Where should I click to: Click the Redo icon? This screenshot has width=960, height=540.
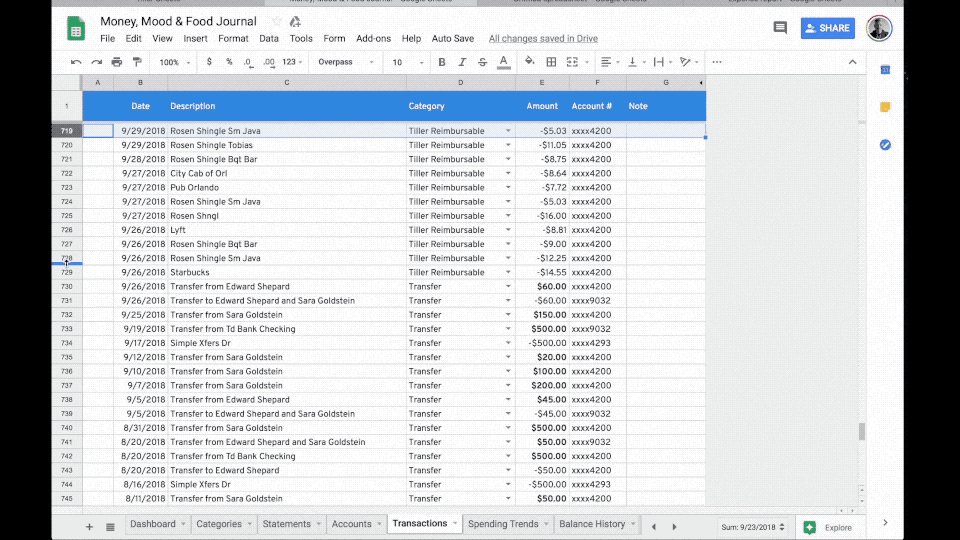(x=96, y=62)
